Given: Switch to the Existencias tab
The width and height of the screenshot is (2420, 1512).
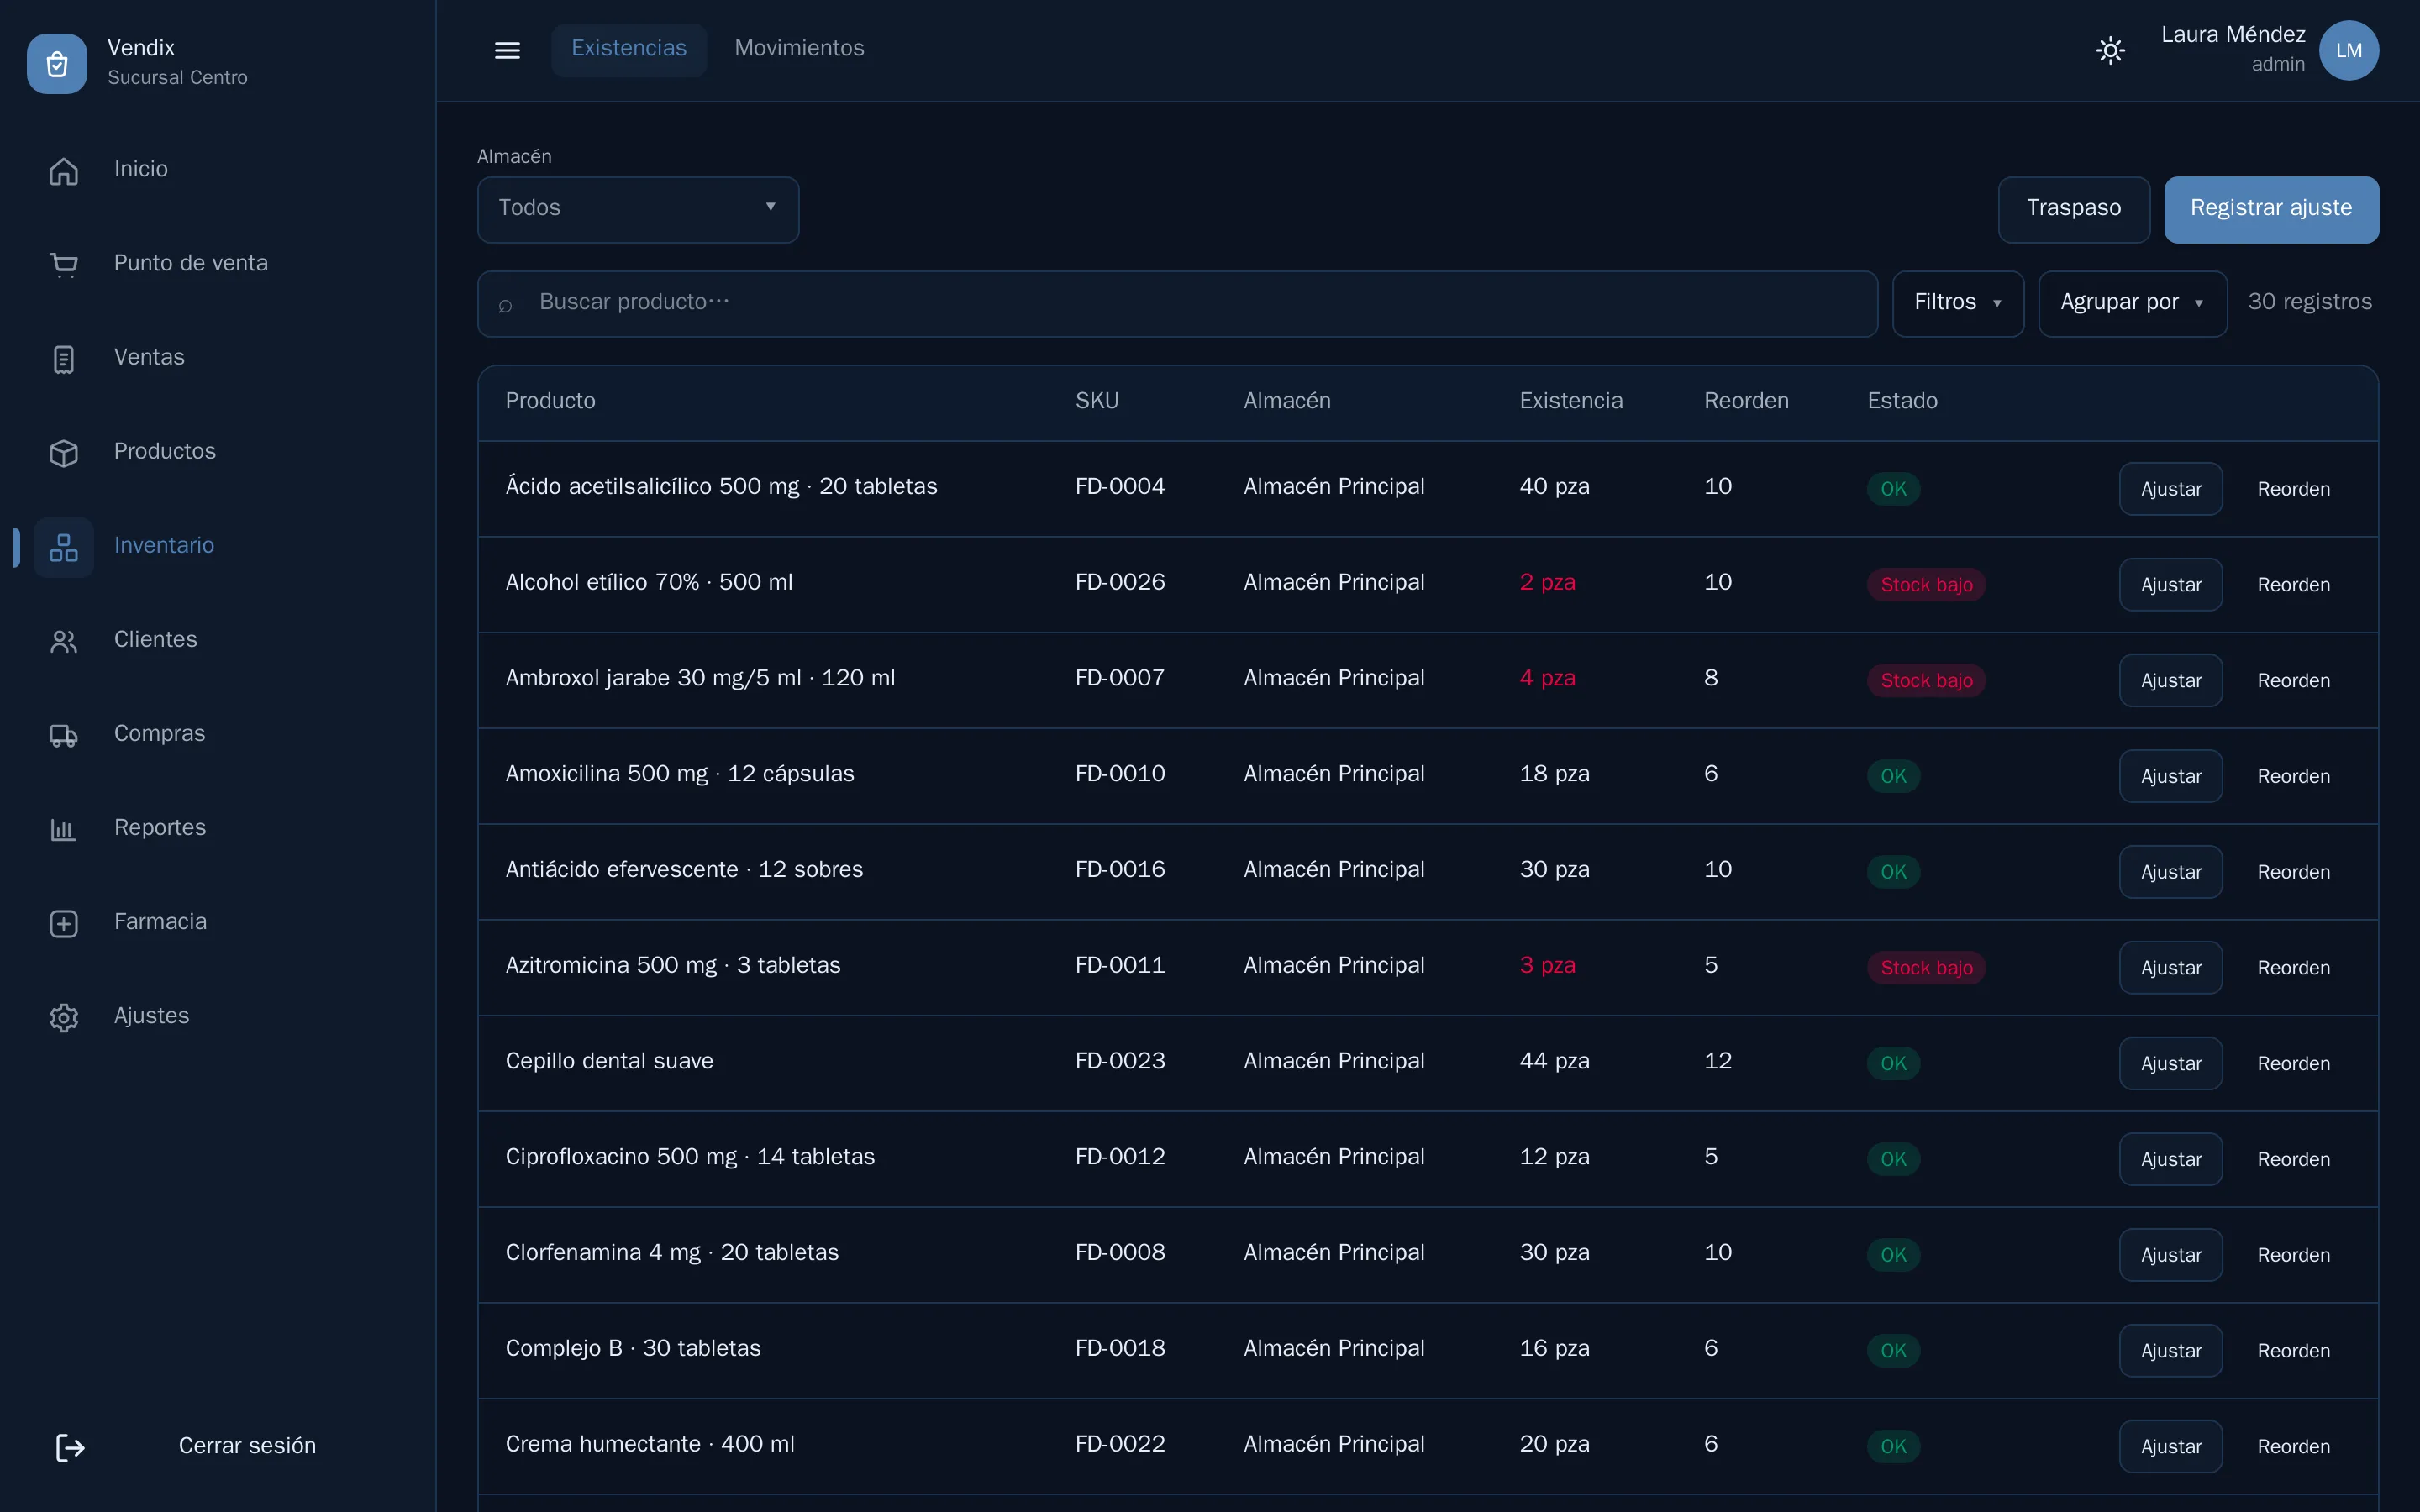Looking at the screenshot, I should tap(629, 49).
